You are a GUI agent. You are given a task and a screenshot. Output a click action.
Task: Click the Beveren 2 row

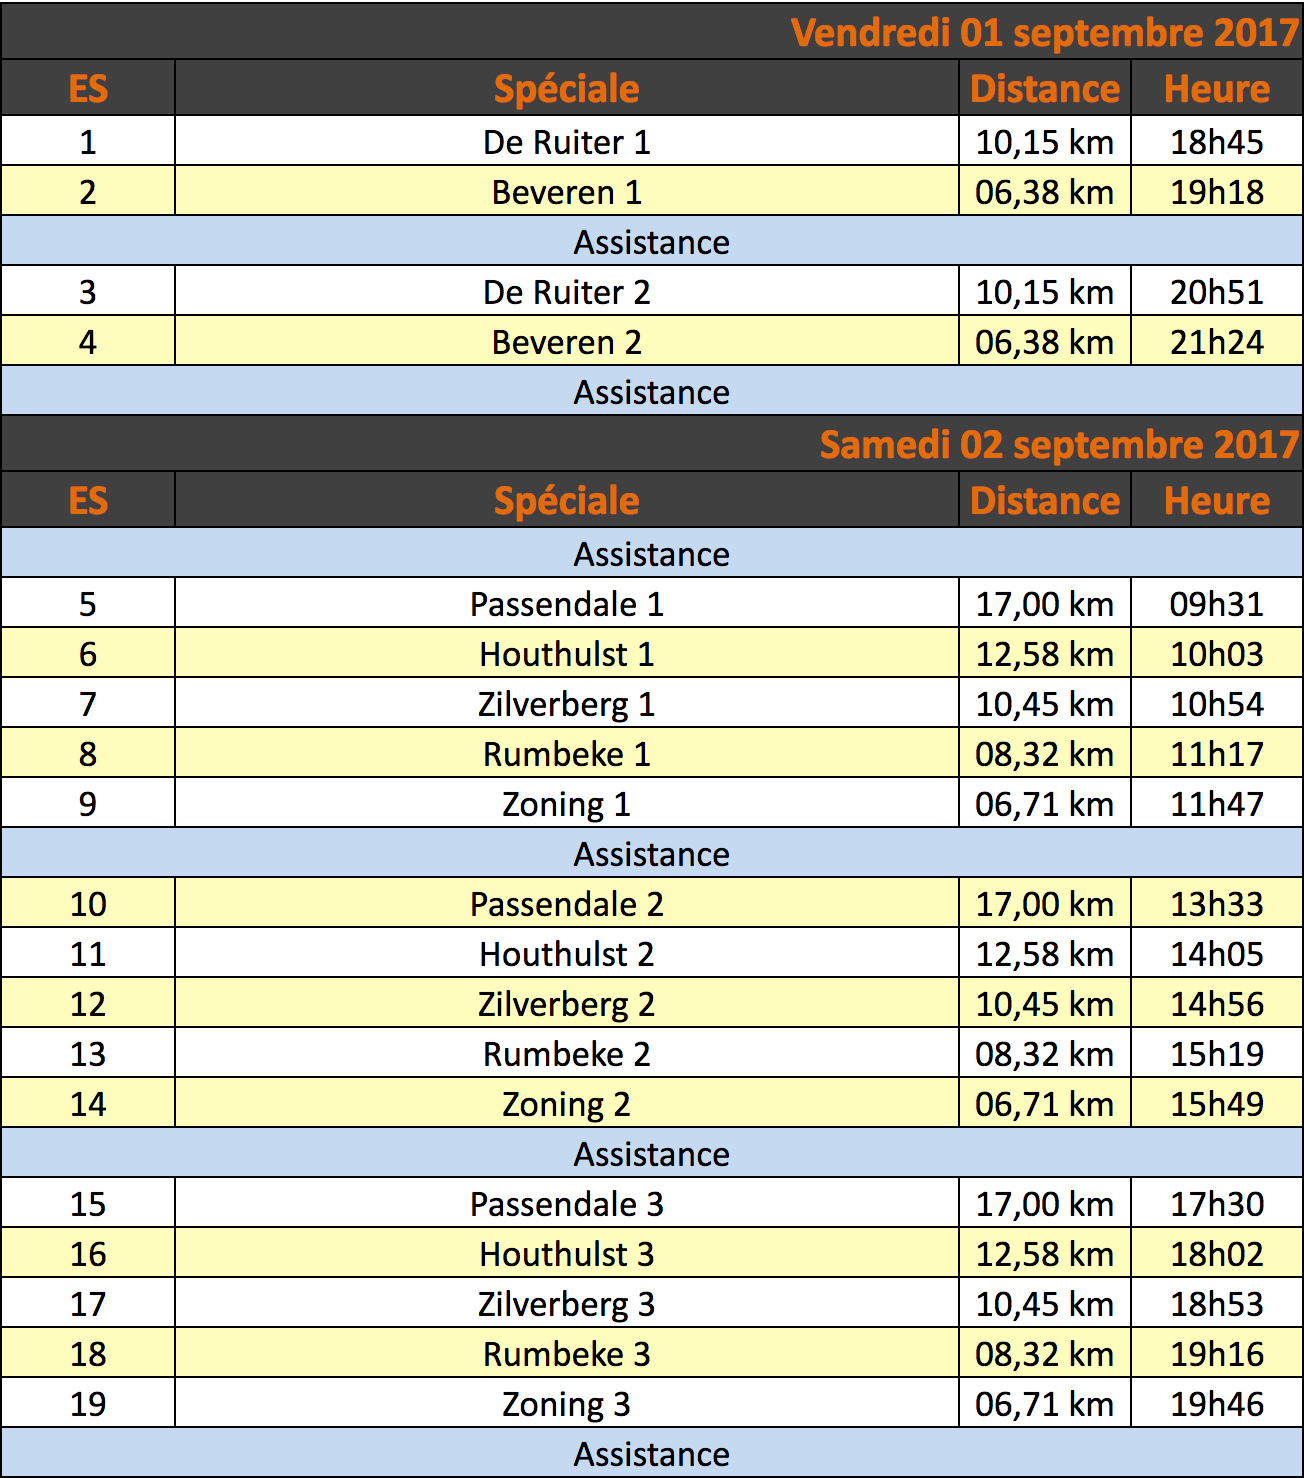(x=652, y=341)
